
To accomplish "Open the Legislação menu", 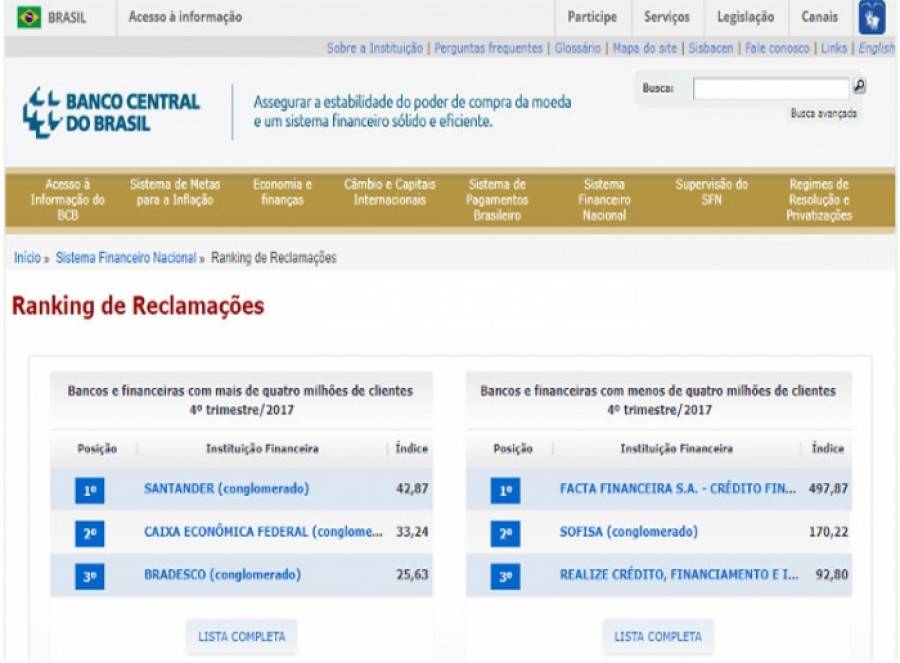I will (745, 17).
